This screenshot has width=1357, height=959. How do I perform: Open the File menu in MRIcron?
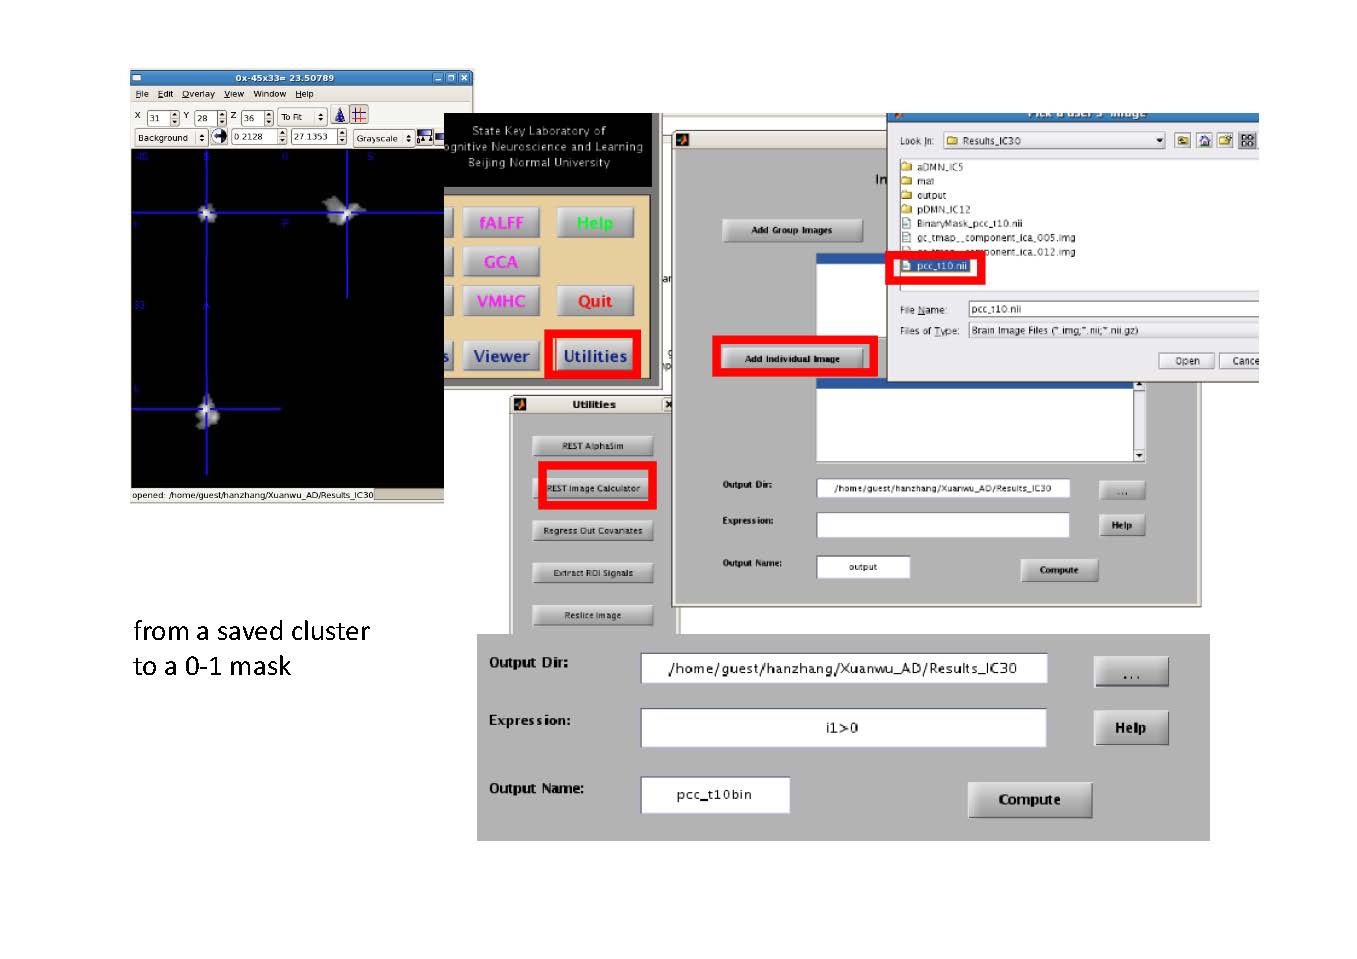click(142, 94)
